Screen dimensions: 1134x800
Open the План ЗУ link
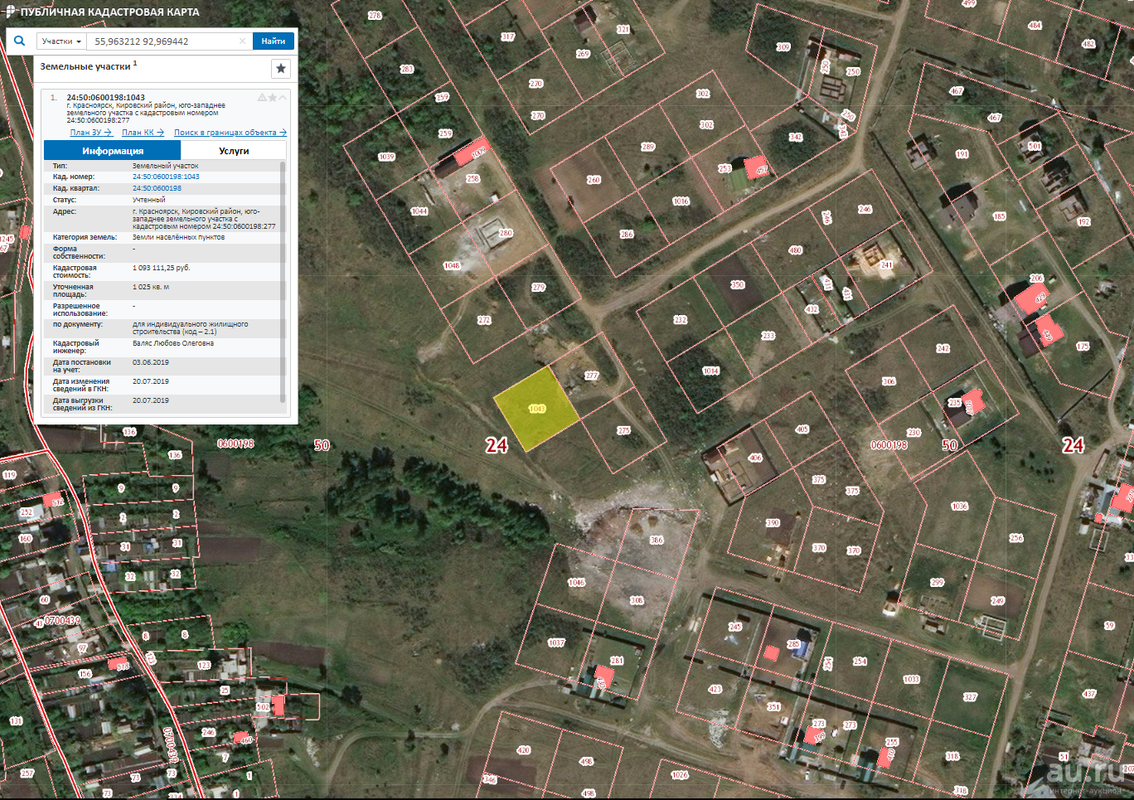click(x=90, y=132)
